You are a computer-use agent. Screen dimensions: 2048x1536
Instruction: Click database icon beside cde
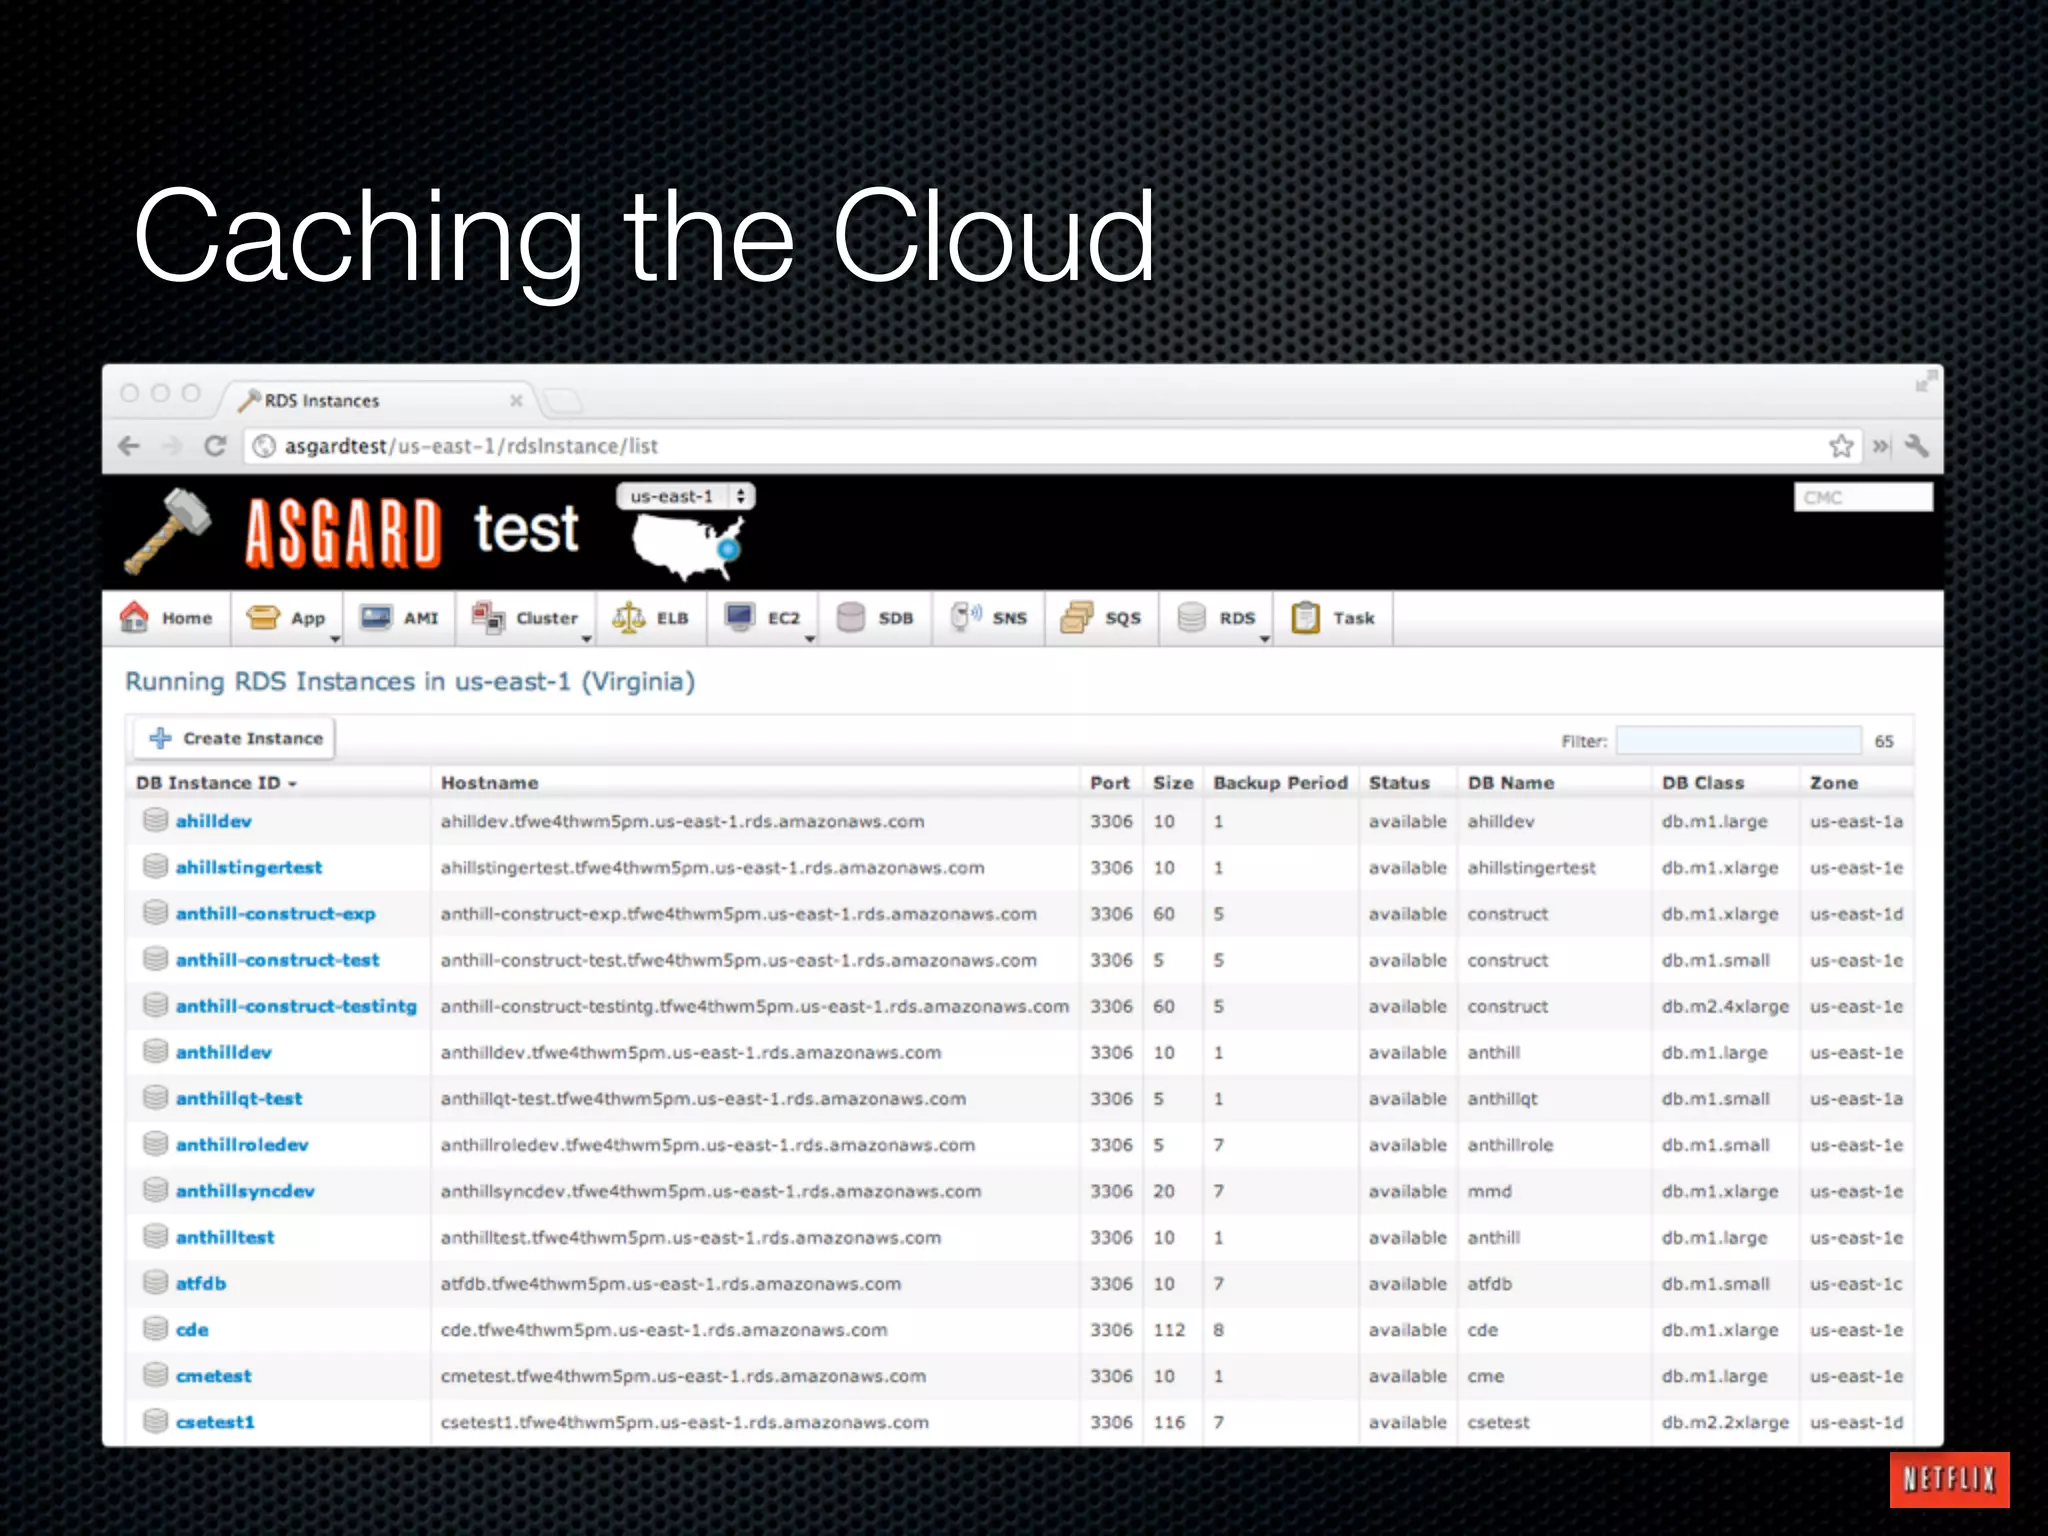click(x=155, y=1328)
